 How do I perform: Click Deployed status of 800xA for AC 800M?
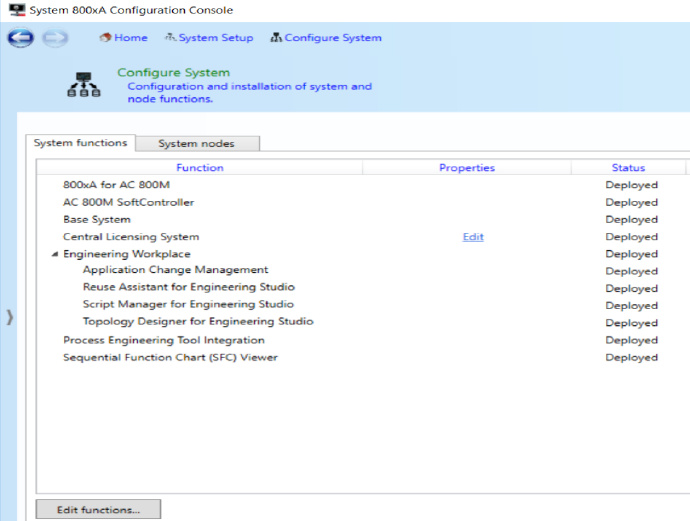631,185
